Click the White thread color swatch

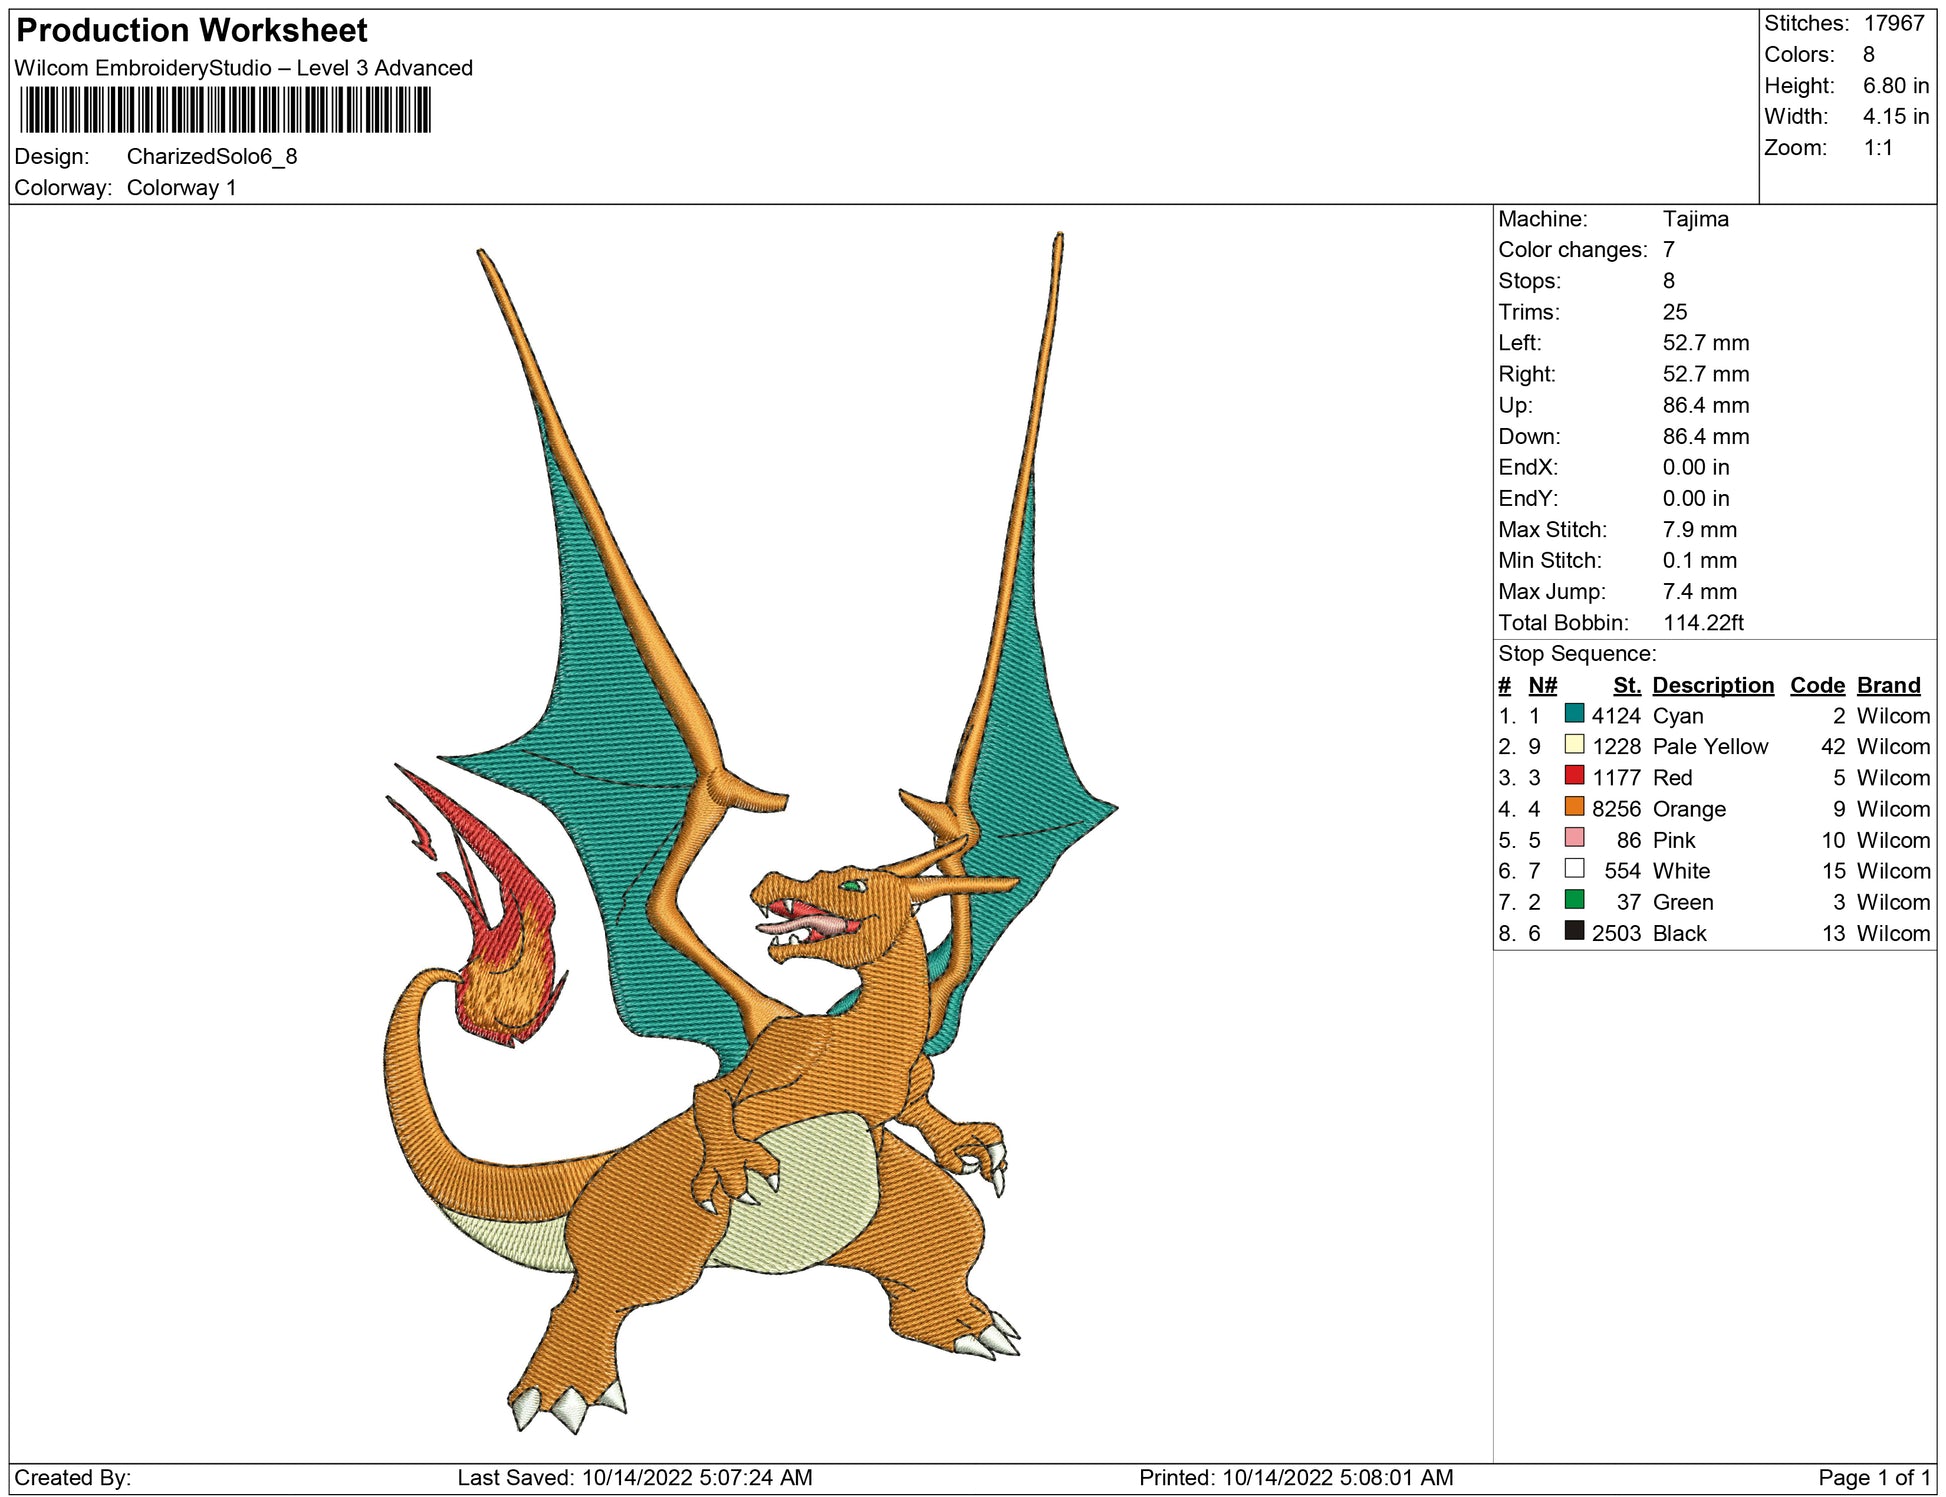click(x=1574, y=868)
